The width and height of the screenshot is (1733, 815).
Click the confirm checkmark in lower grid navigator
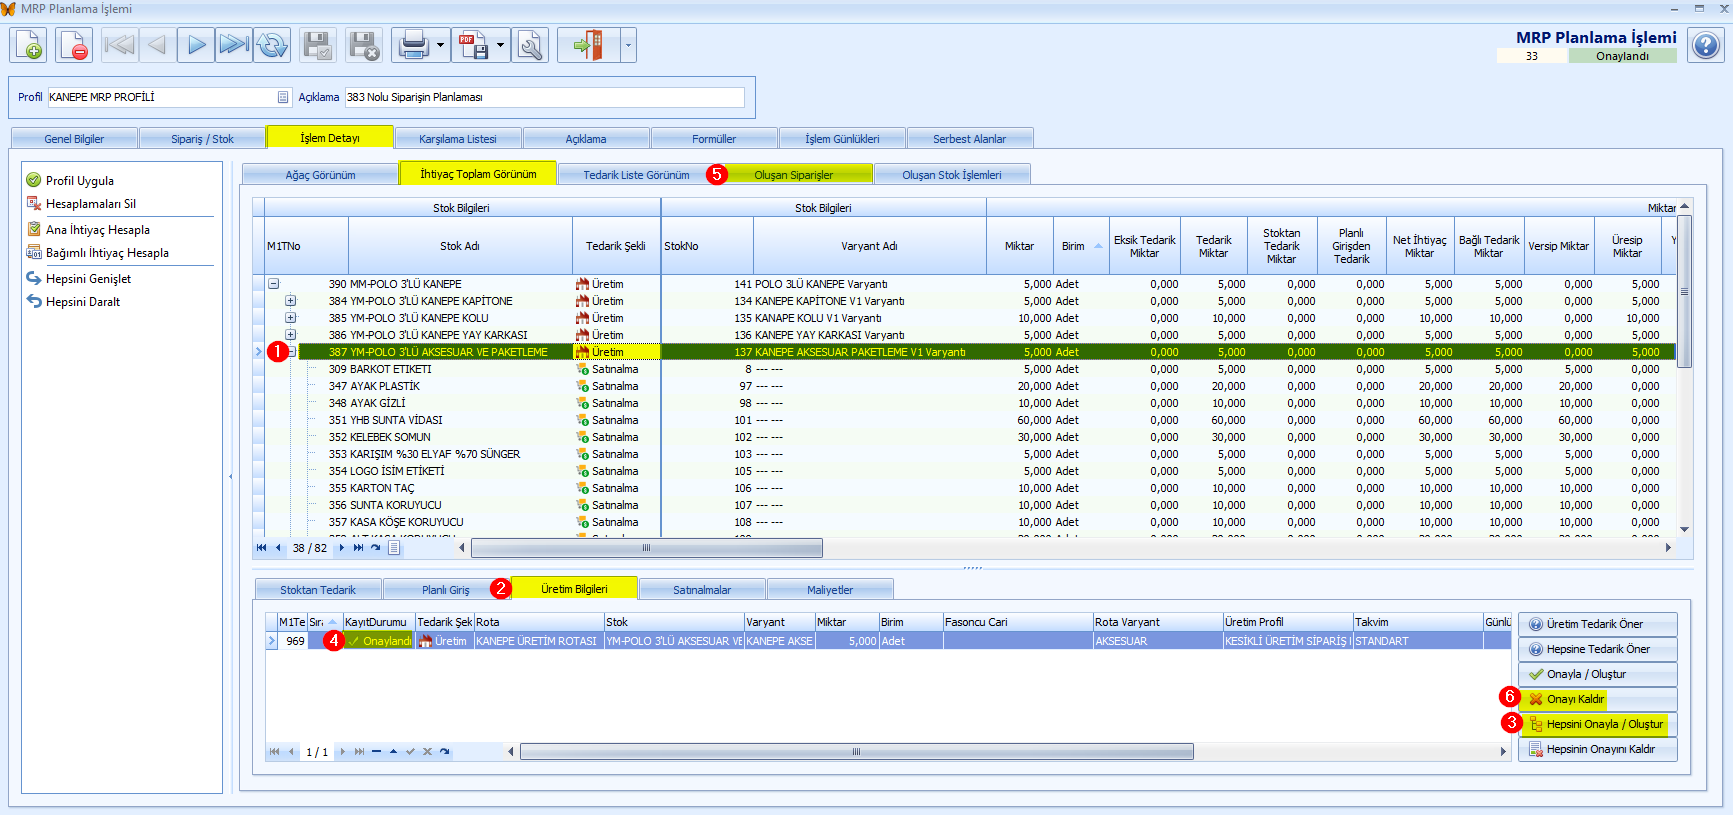click(410, 751)
